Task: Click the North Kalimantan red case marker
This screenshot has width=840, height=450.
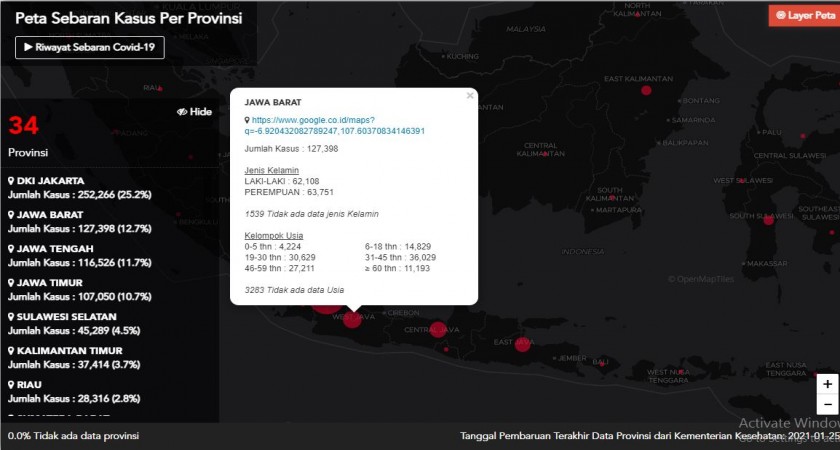Action: coord(637,15)
